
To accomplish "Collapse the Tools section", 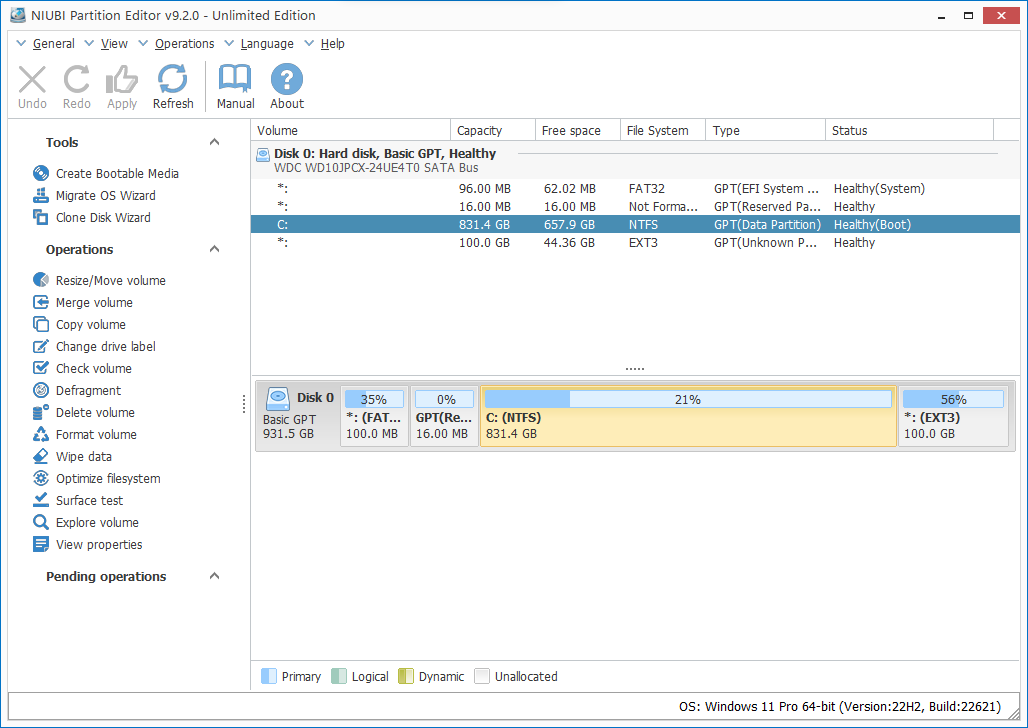I will click(214, 143).
